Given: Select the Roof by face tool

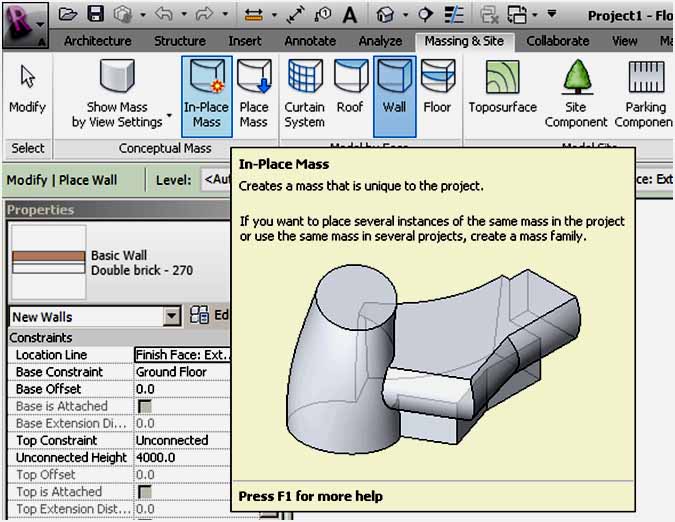Looking at the screenshot, I should click(350, 87).
